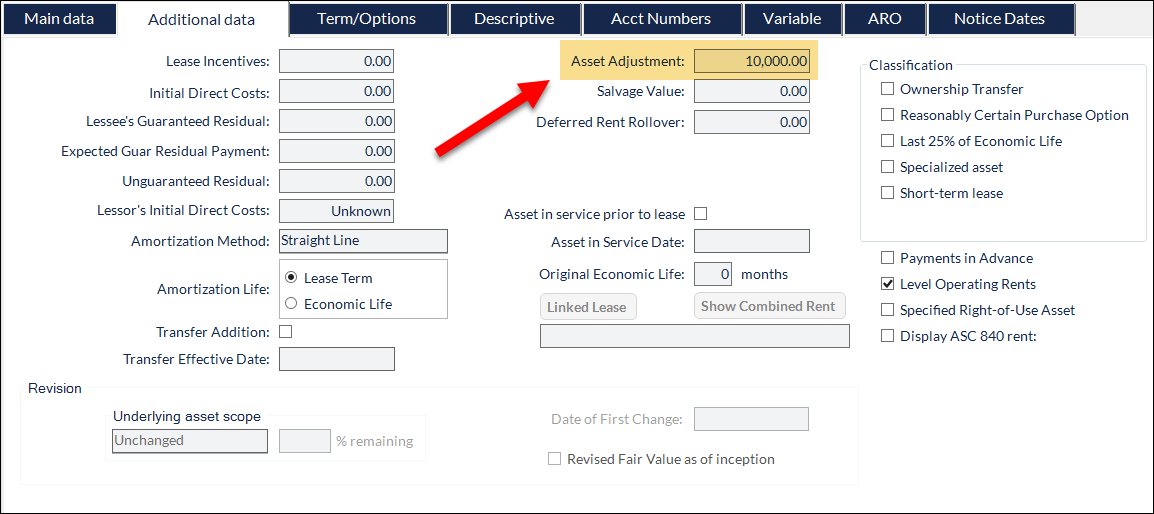Viewport: 1154px width, 514px height.
Task: Click the Asset in Service Date field
Action: (x=752, y=241)
